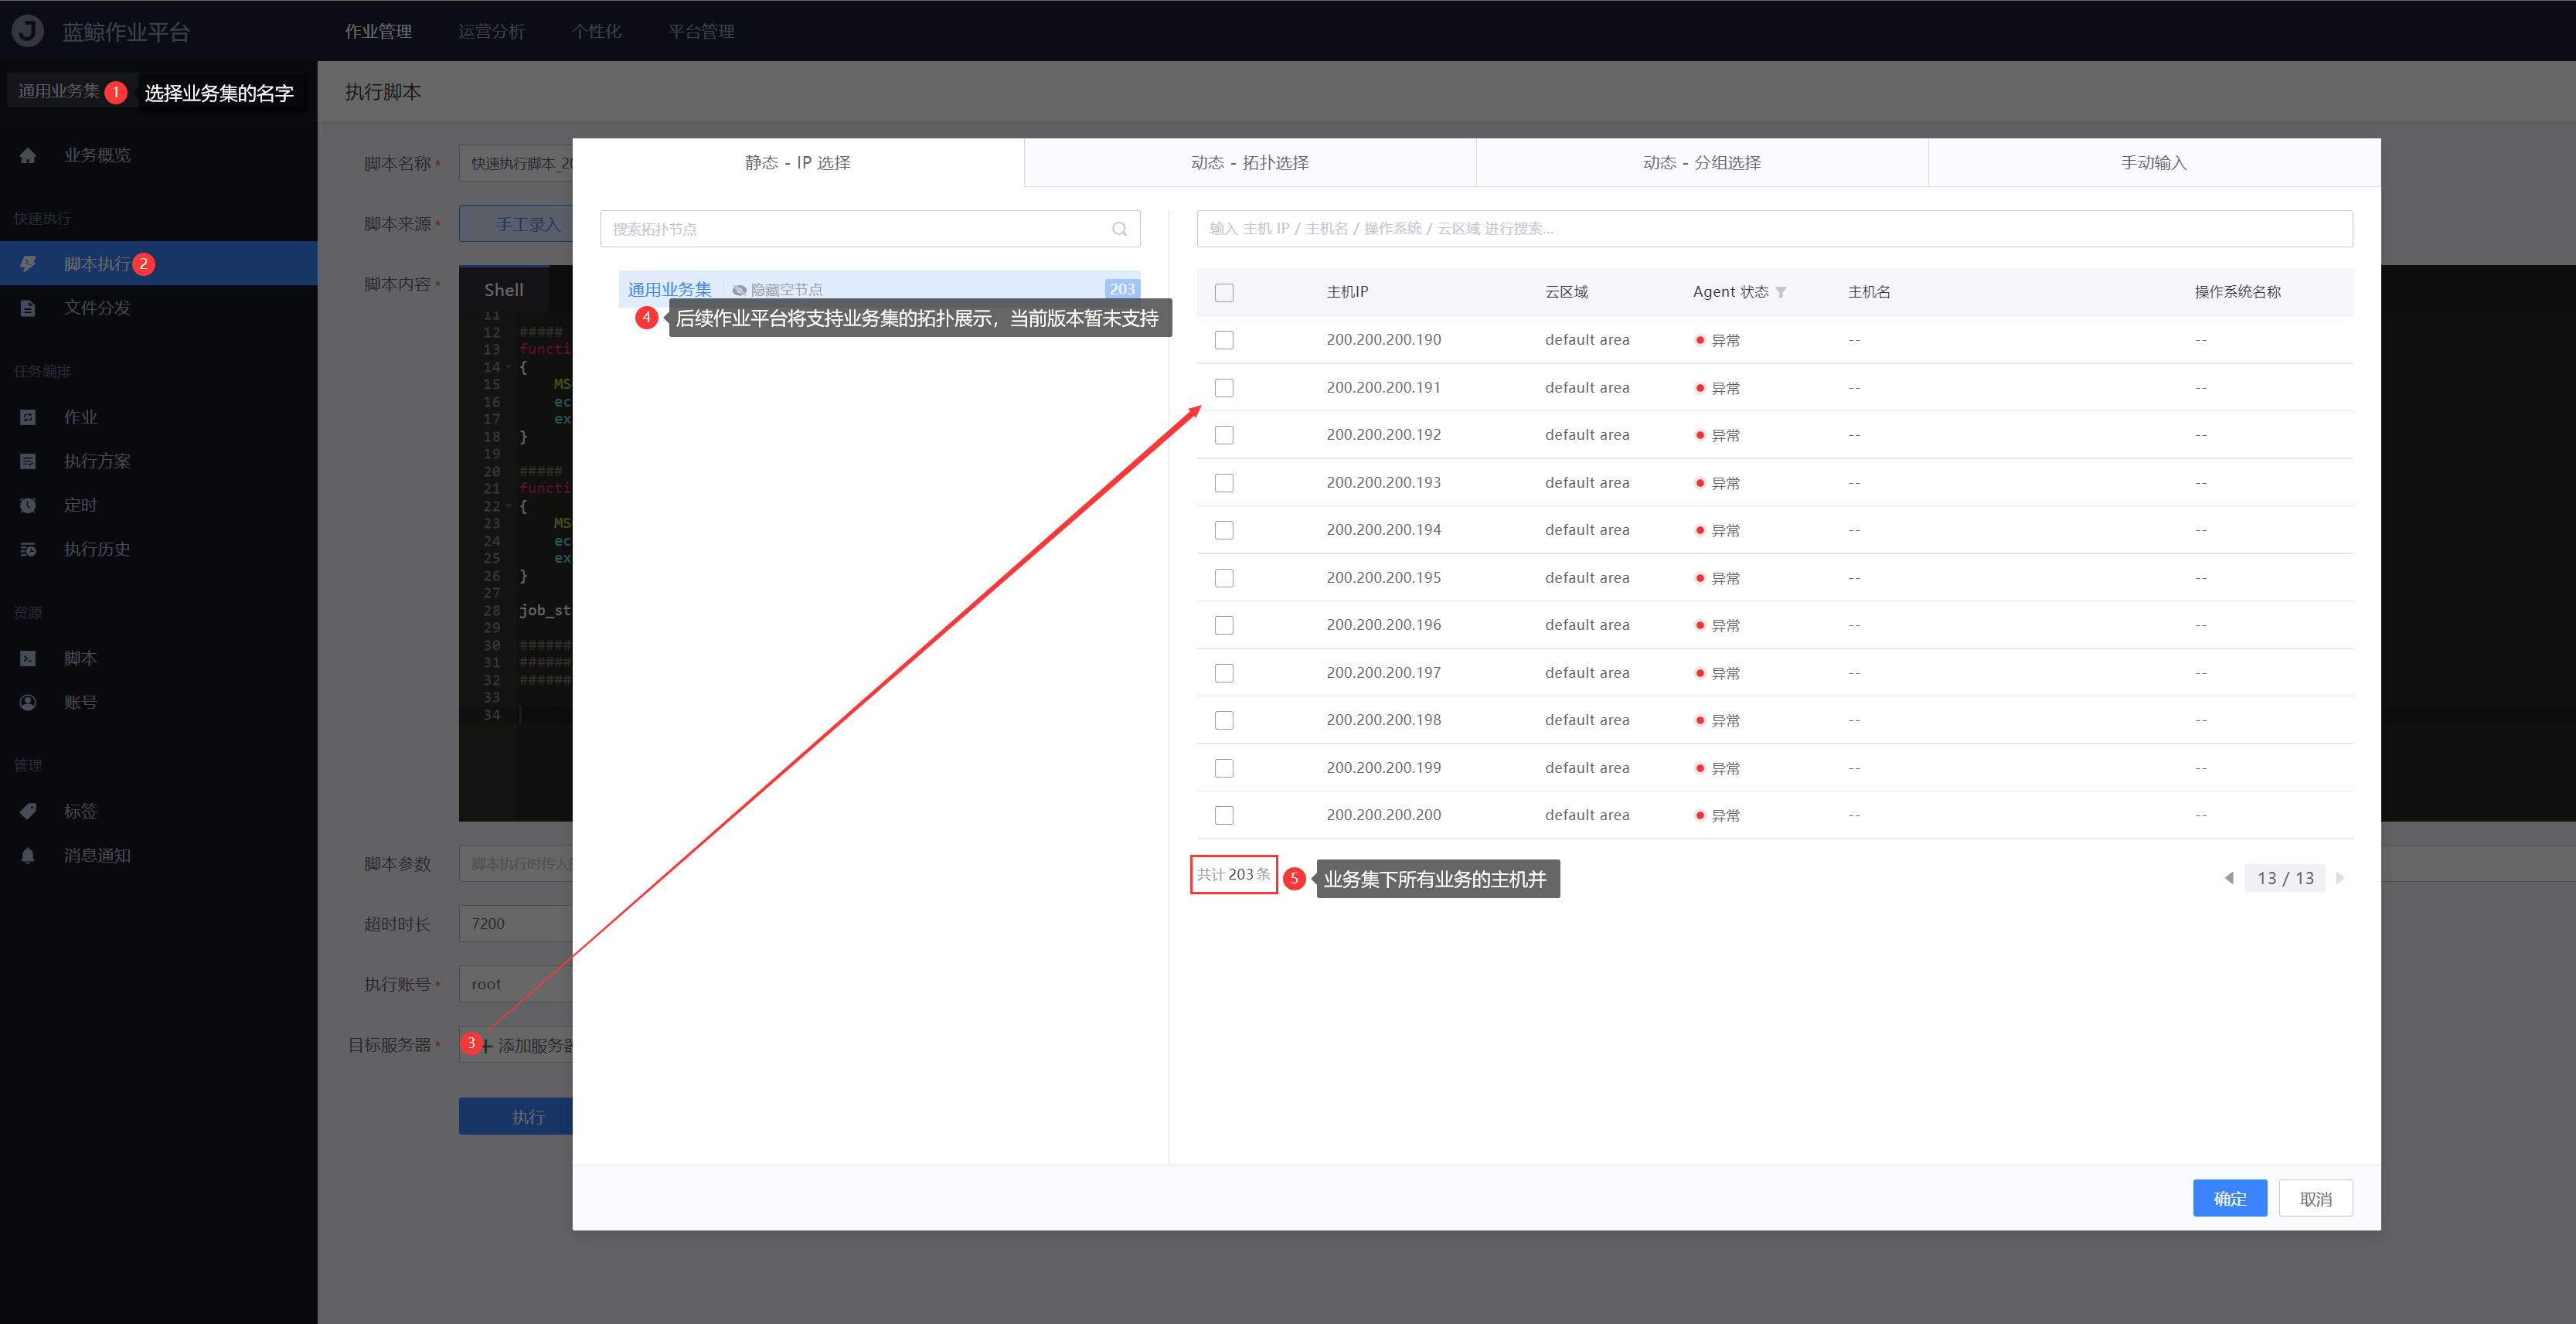The width and height of the screenshot is (2576, 1324).
Task: Click the 脚本名称 input field
Action: [516, 163]
